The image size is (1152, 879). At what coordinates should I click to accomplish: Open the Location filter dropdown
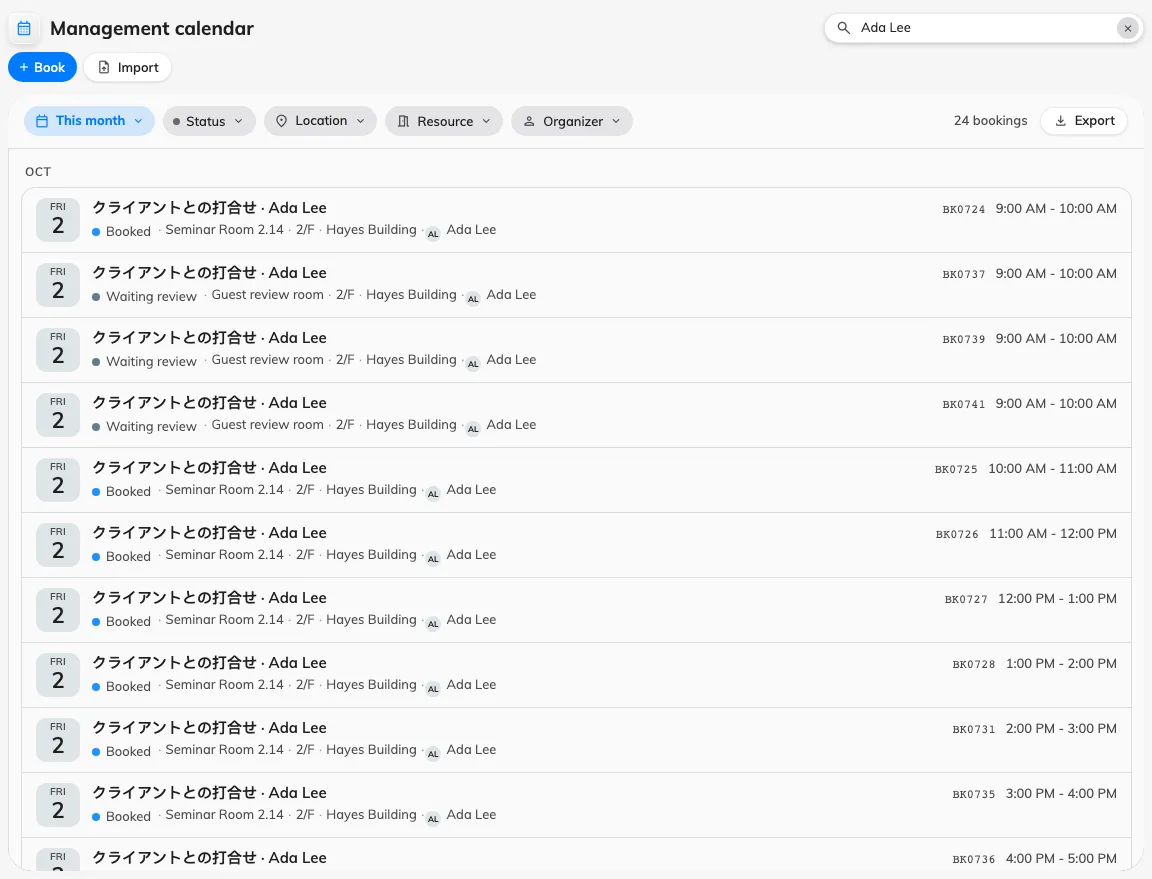click(x=320, y=121)
